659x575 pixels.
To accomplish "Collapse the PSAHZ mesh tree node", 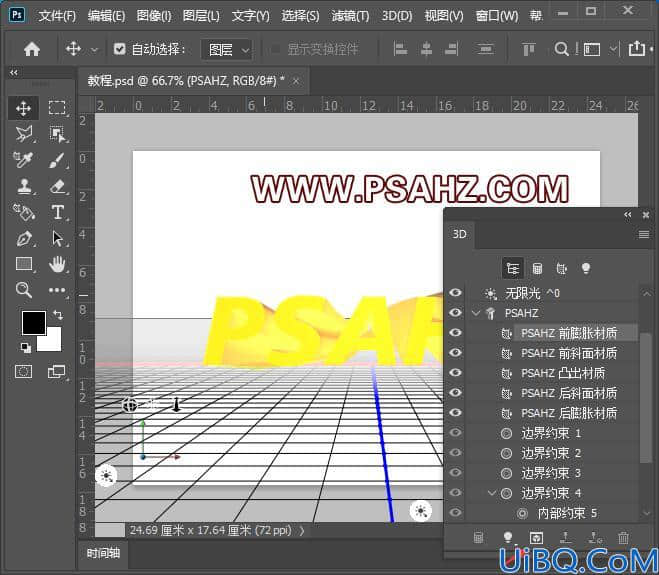I will coord(476,313).
